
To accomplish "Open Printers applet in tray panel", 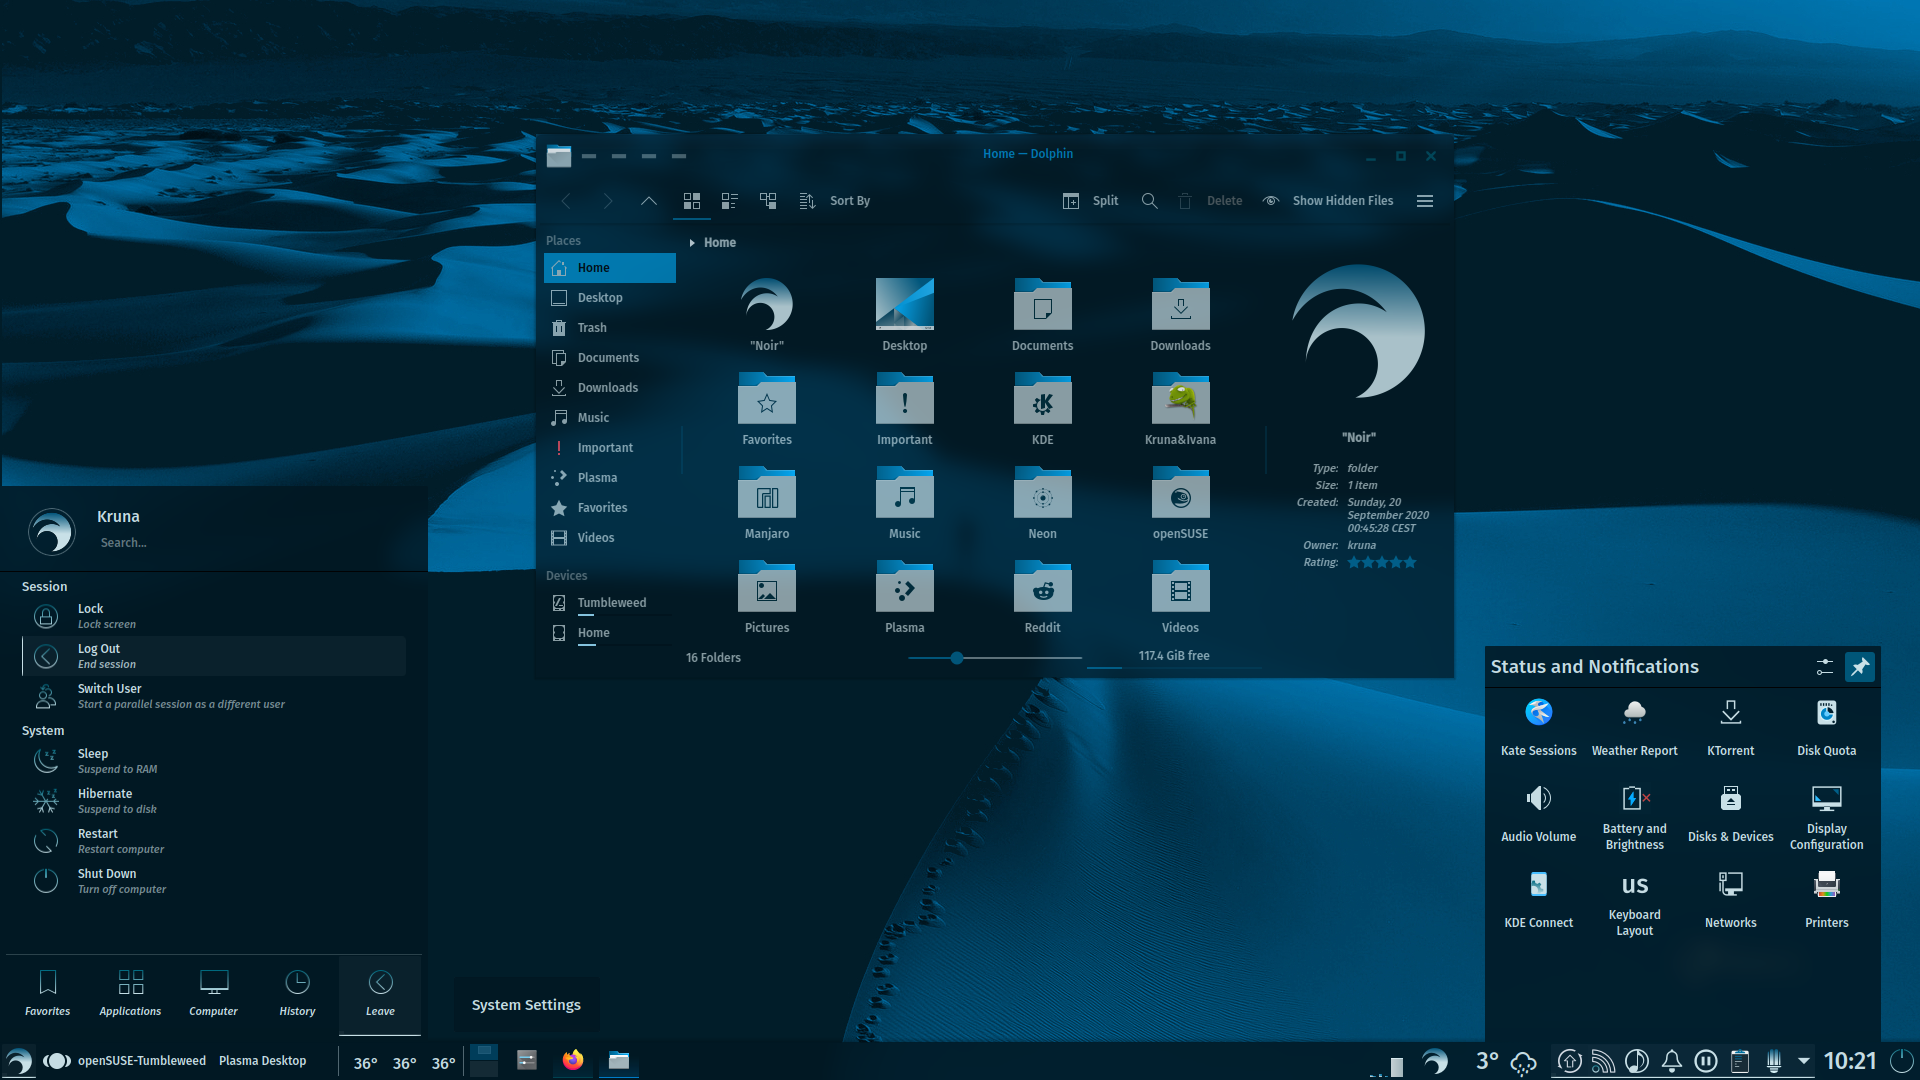I will click(x=1826, y=901).
